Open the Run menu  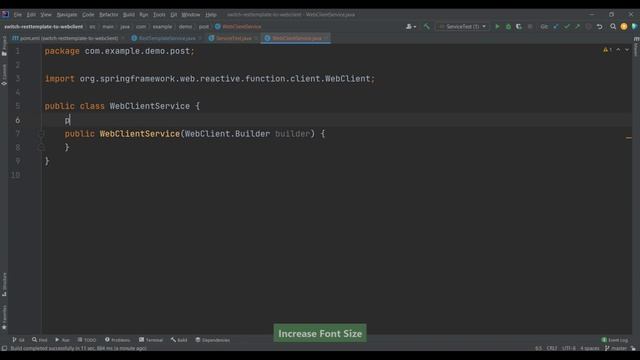coord(144,14)
